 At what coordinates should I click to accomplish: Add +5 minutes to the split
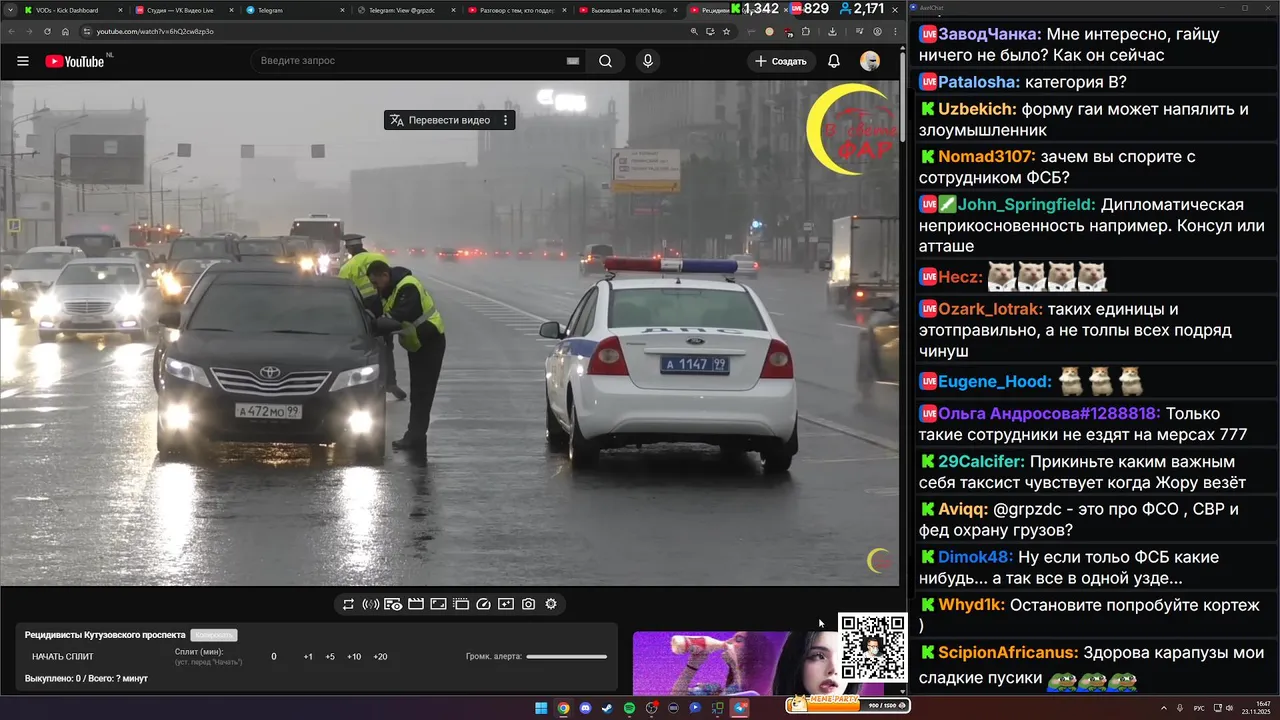330,657
